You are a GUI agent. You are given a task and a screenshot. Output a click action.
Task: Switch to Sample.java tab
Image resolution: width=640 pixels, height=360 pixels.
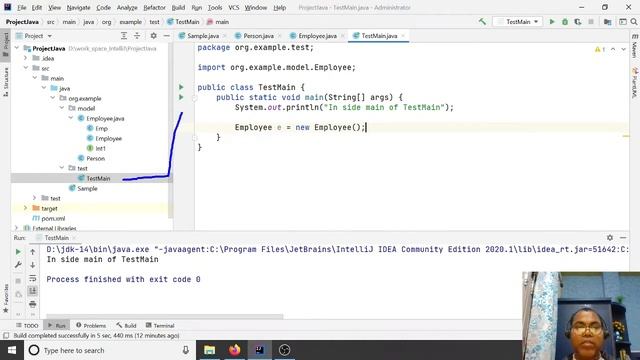pos(203,36)
